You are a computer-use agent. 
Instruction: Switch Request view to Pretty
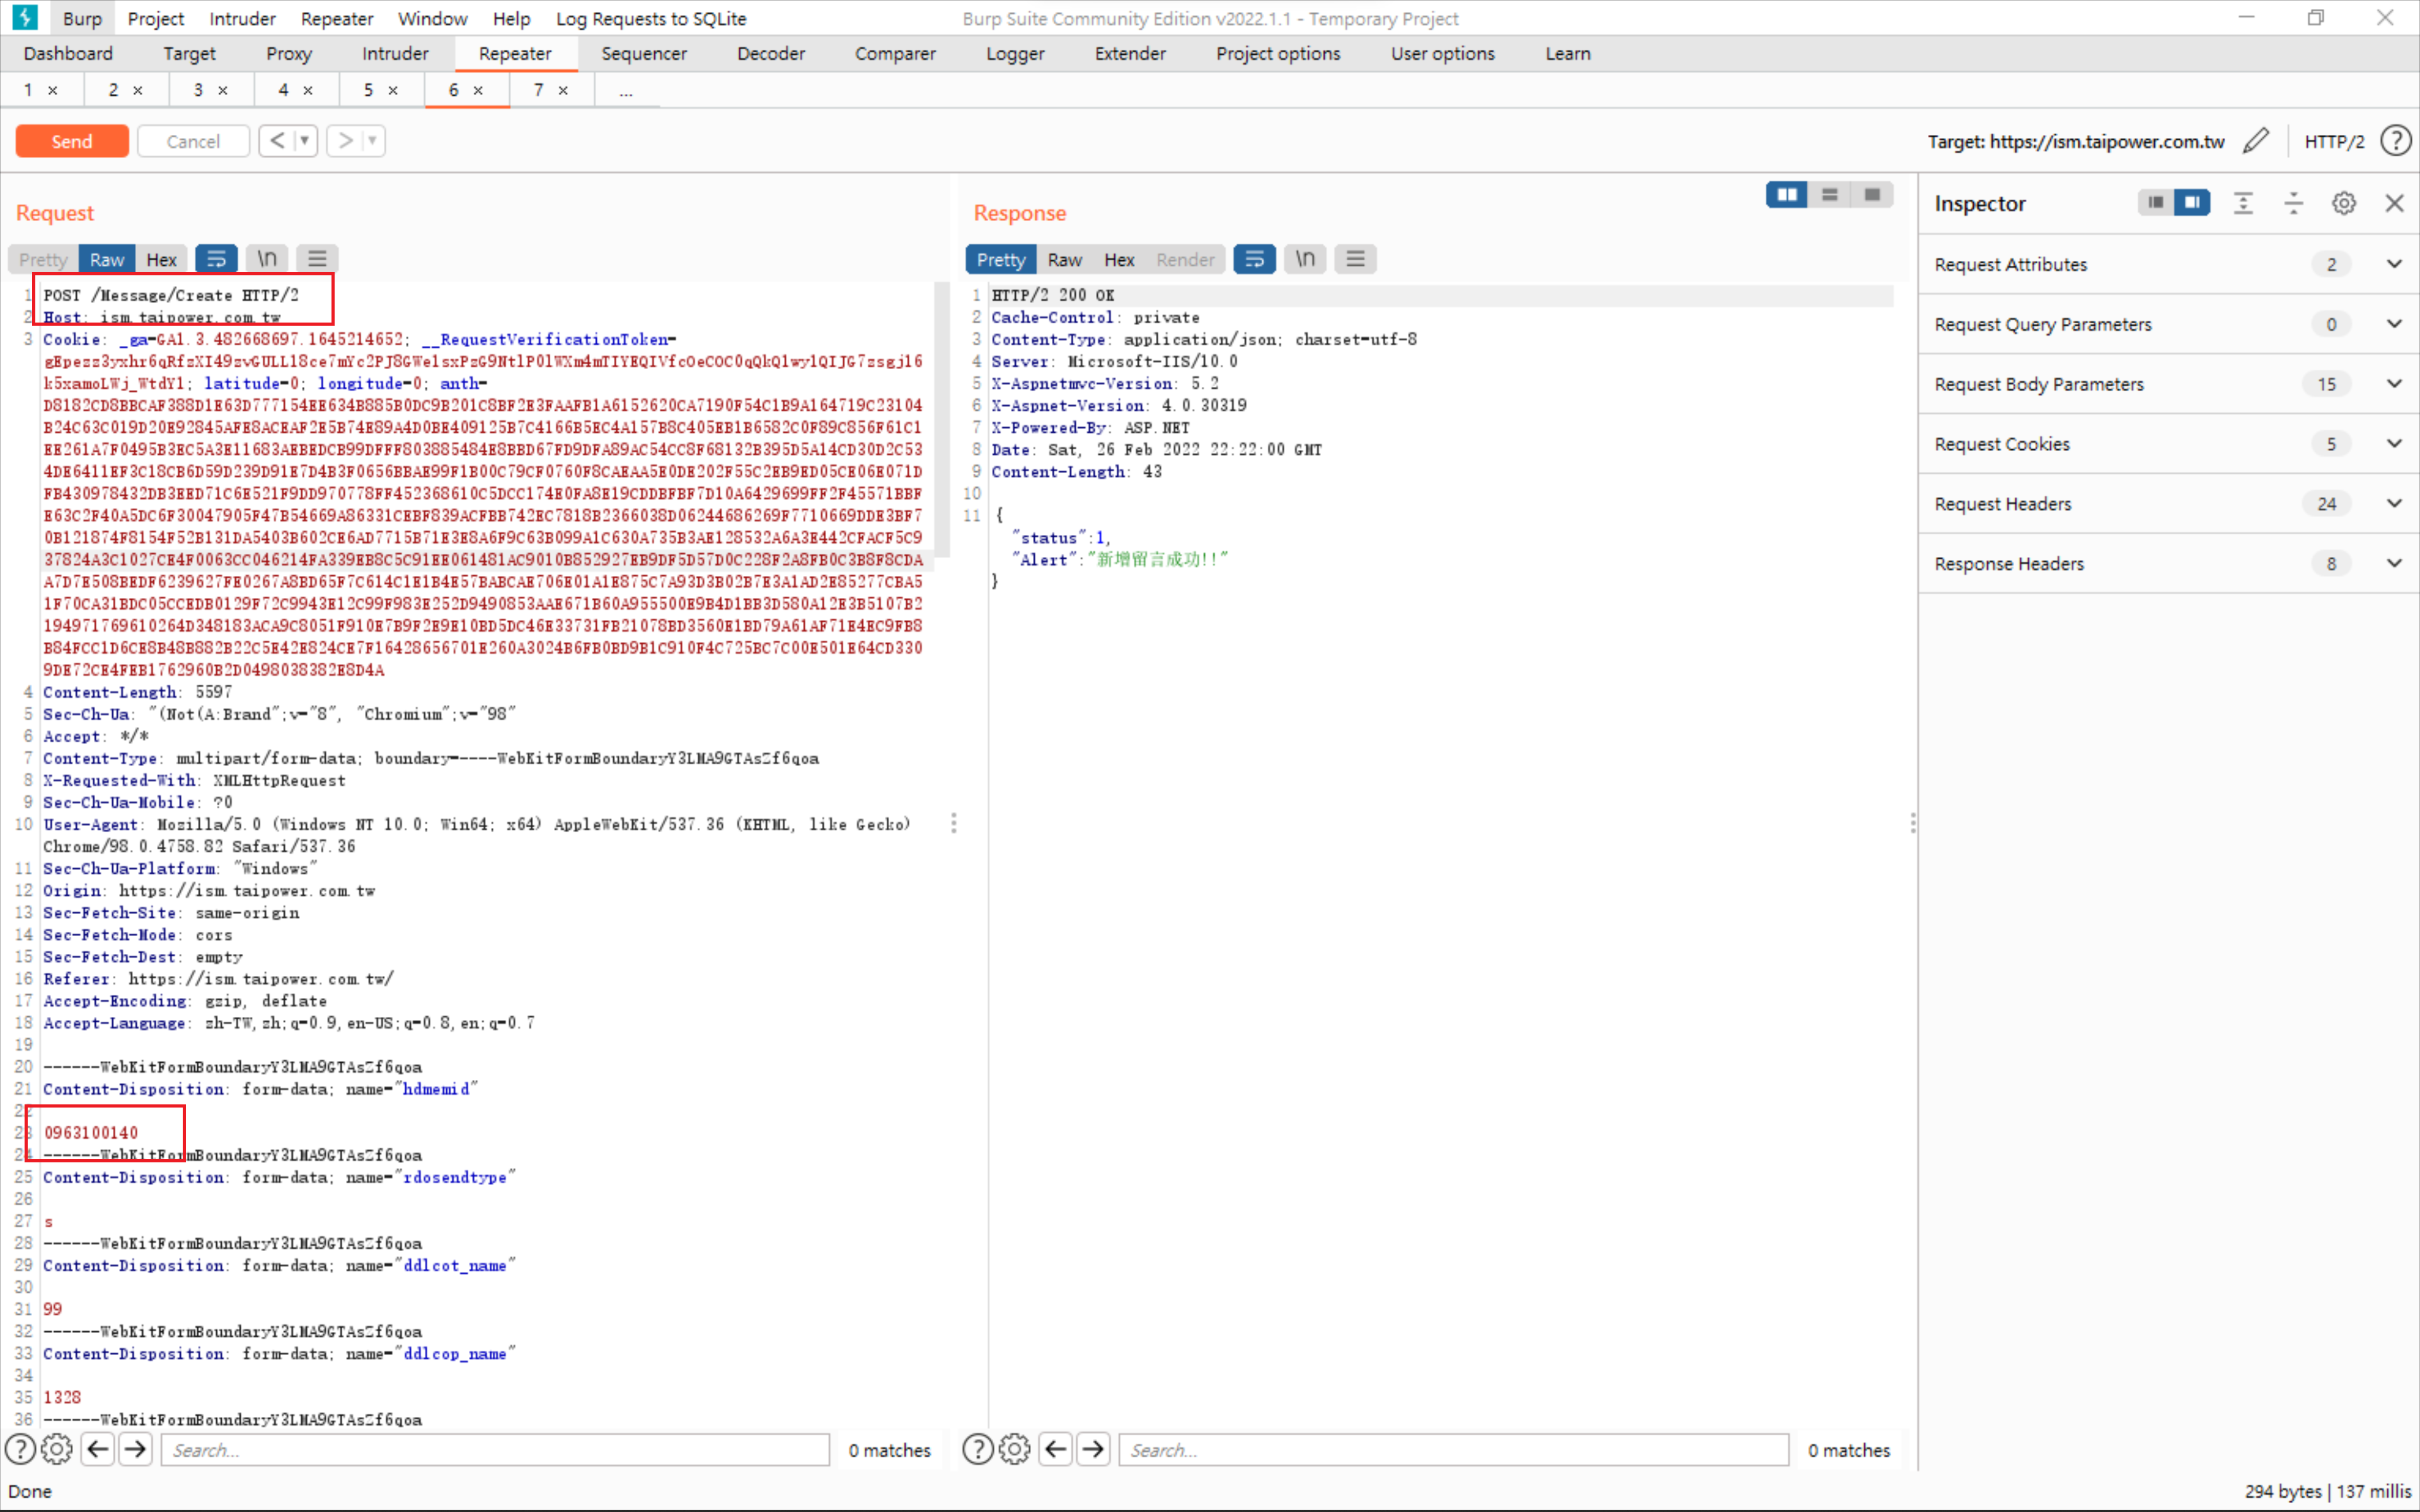pos(43,259)
